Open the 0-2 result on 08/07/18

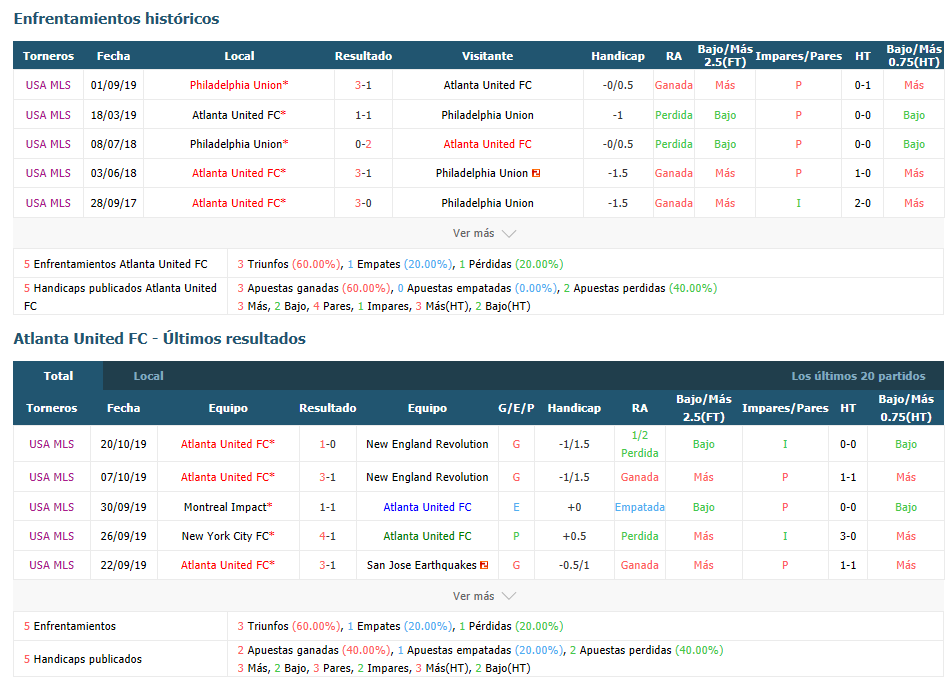tap(363, 144)
